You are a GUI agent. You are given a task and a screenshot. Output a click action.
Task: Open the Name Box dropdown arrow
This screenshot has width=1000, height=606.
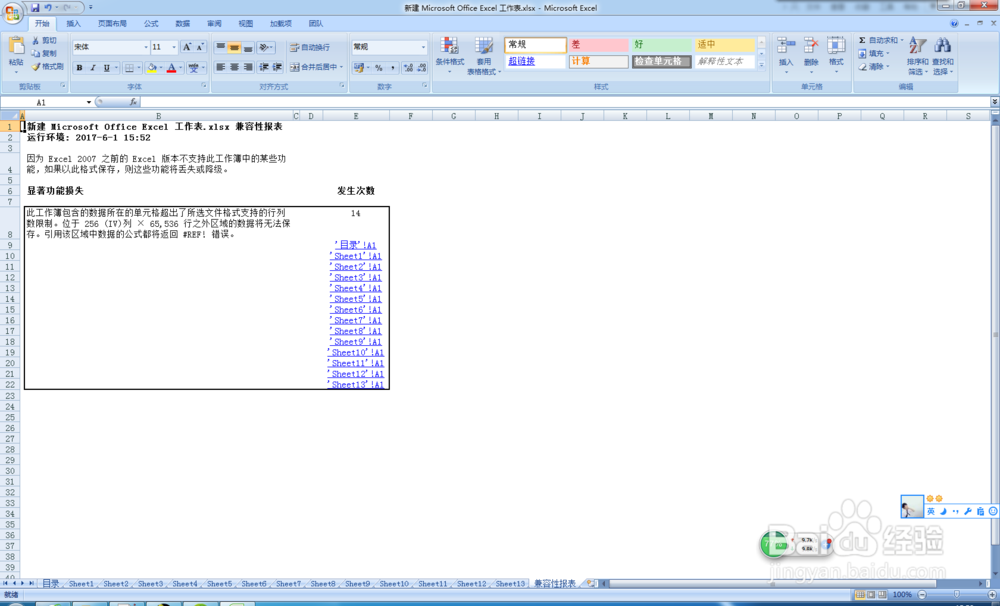pyautogui.click(x=89, y=102)
